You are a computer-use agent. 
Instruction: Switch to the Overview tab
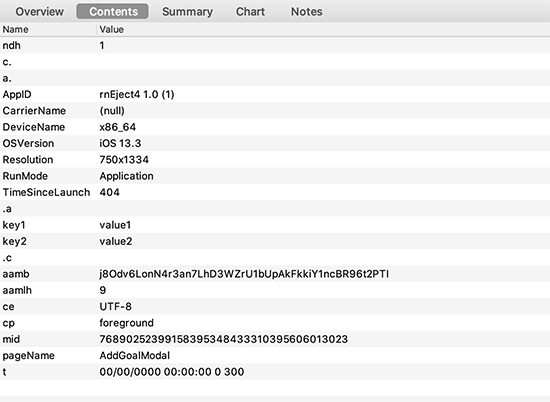[40, 12]
